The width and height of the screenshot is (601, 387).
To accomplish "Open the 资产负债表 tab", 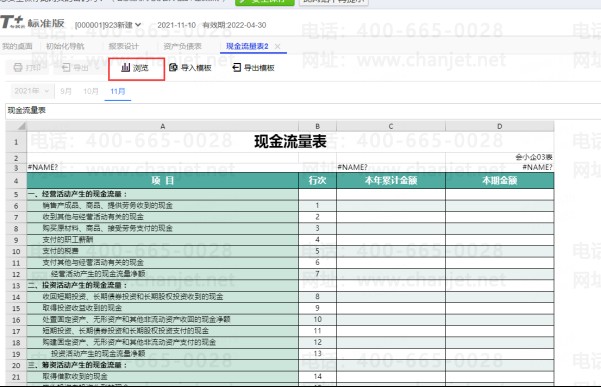I will coord(182,46).
